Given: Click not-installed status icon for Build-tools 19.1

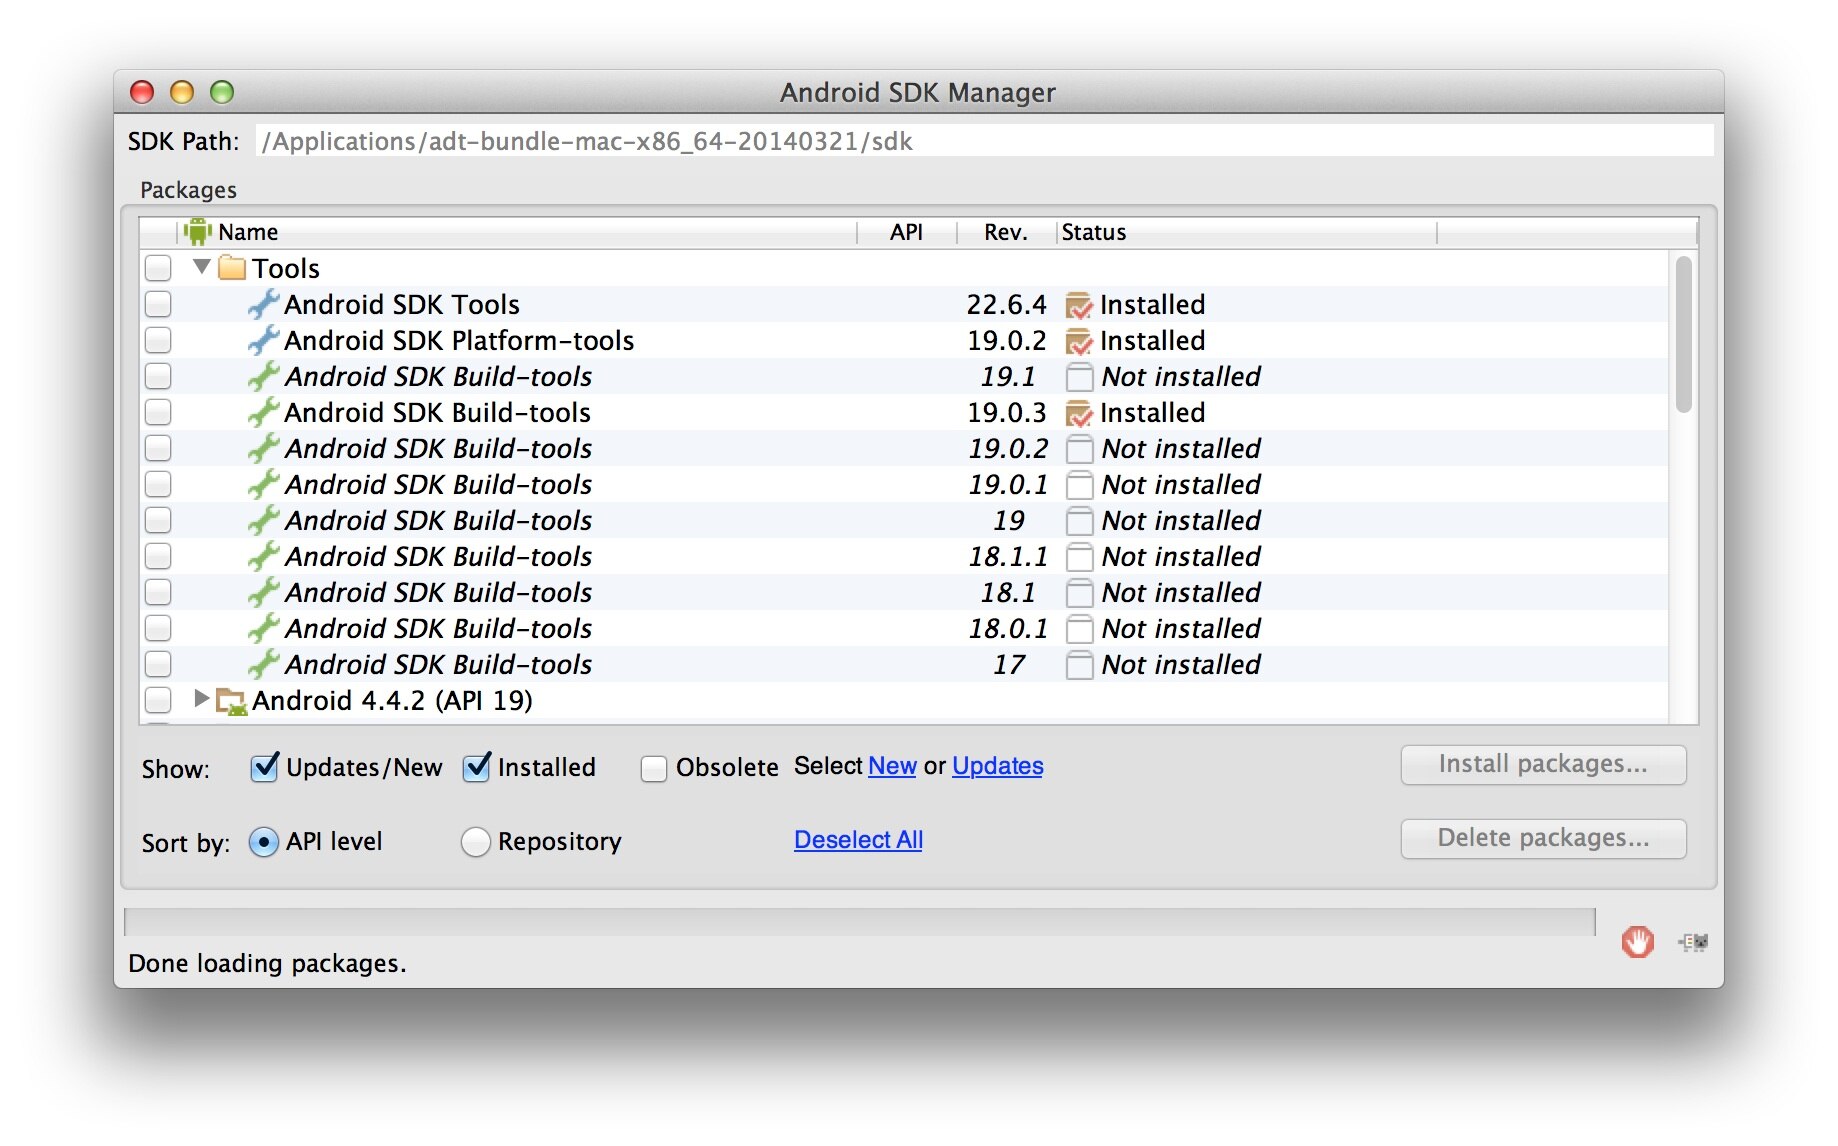Looking at the screenshot, I should click(1078, 377).
